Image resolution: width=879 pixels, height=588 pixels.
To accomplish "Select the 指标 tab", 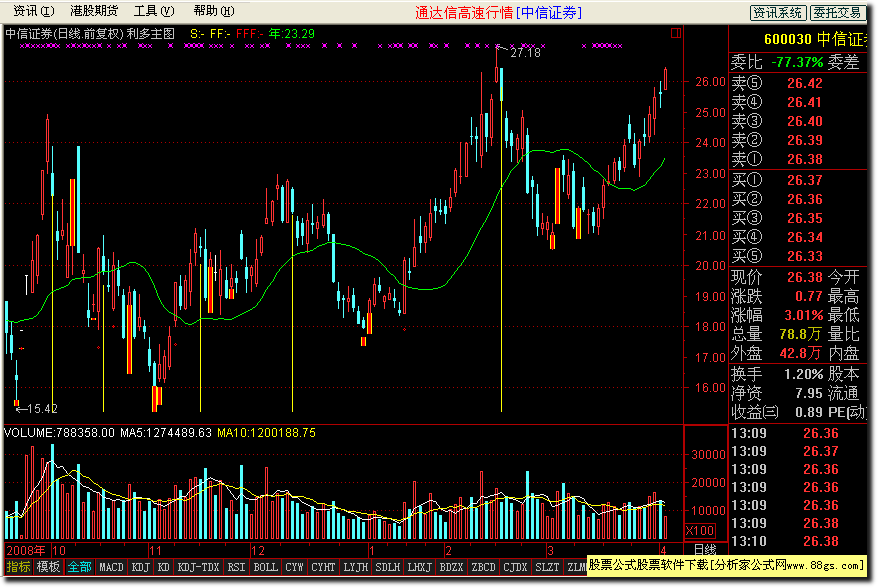I will [18, 567].
